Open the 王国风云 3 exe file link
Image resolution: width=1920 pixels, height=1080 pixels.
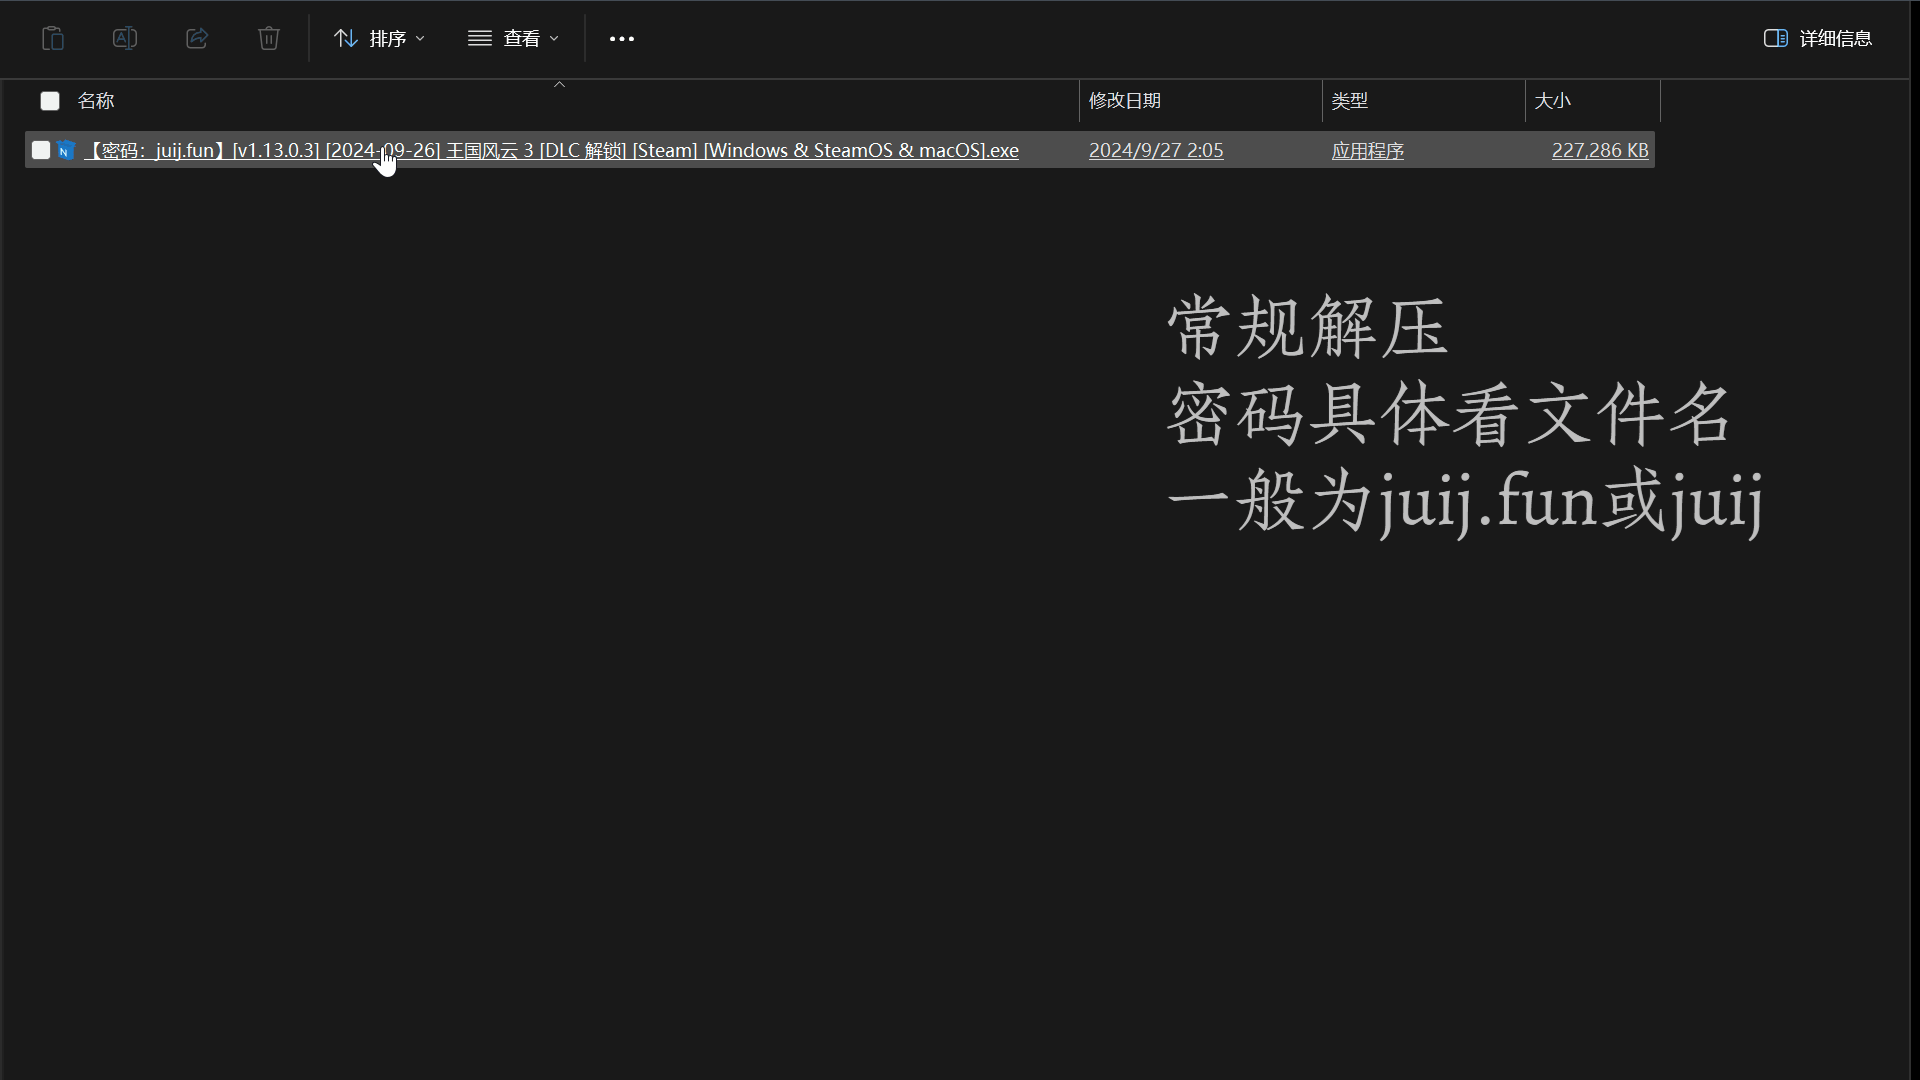pyautogui.click(x=553, y=150)
